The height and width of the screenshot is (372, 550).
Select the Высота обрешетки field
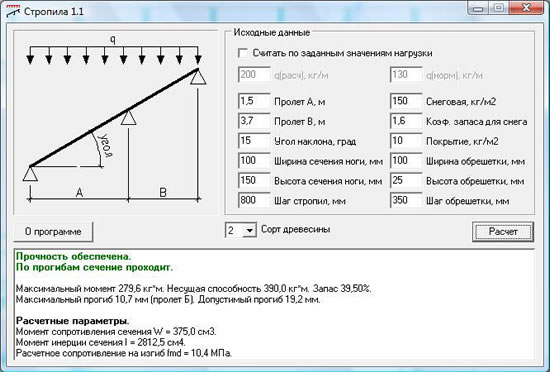406,181
